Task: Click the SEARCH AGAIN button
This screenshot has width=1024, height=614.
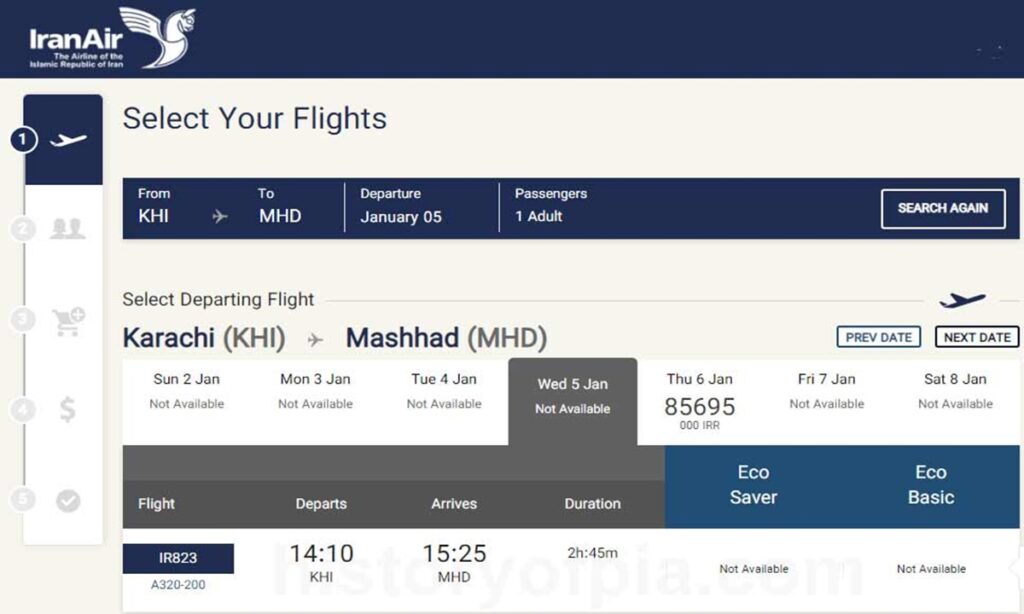Action: coord(942,208)
